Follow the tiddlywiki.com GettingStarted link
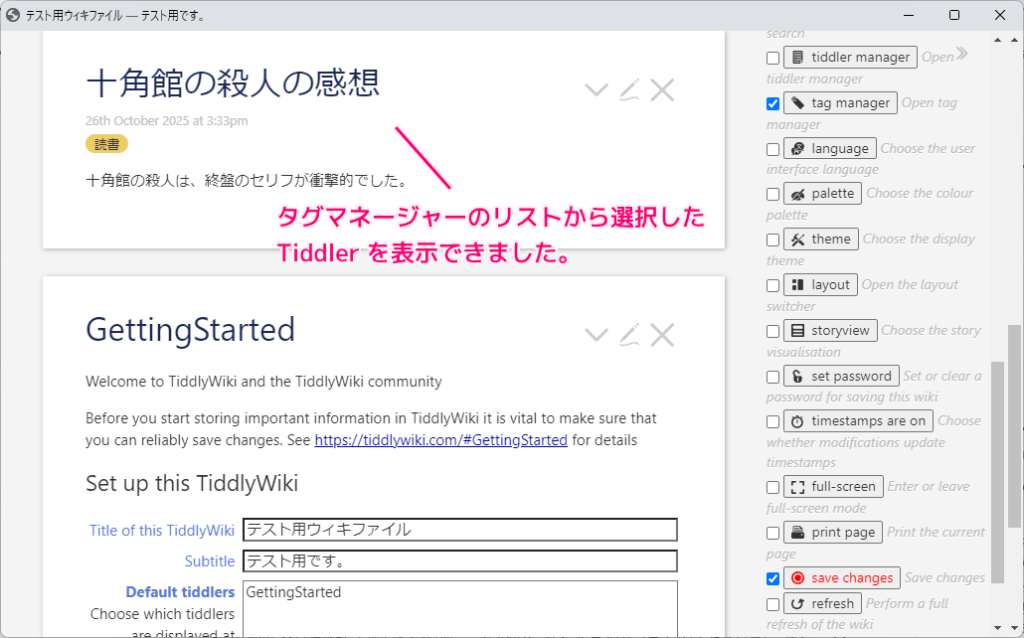 [441, 440]
